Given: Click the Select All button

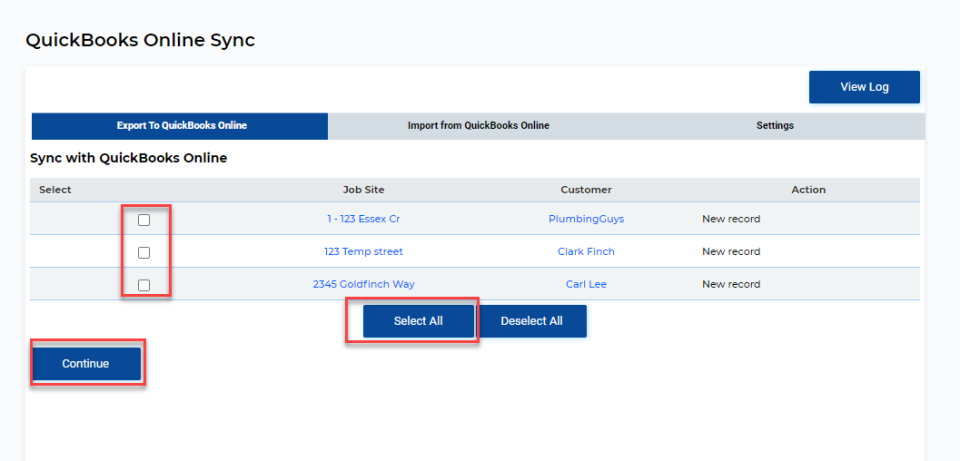Looking at the screenshot, I should tap(418, 321).
